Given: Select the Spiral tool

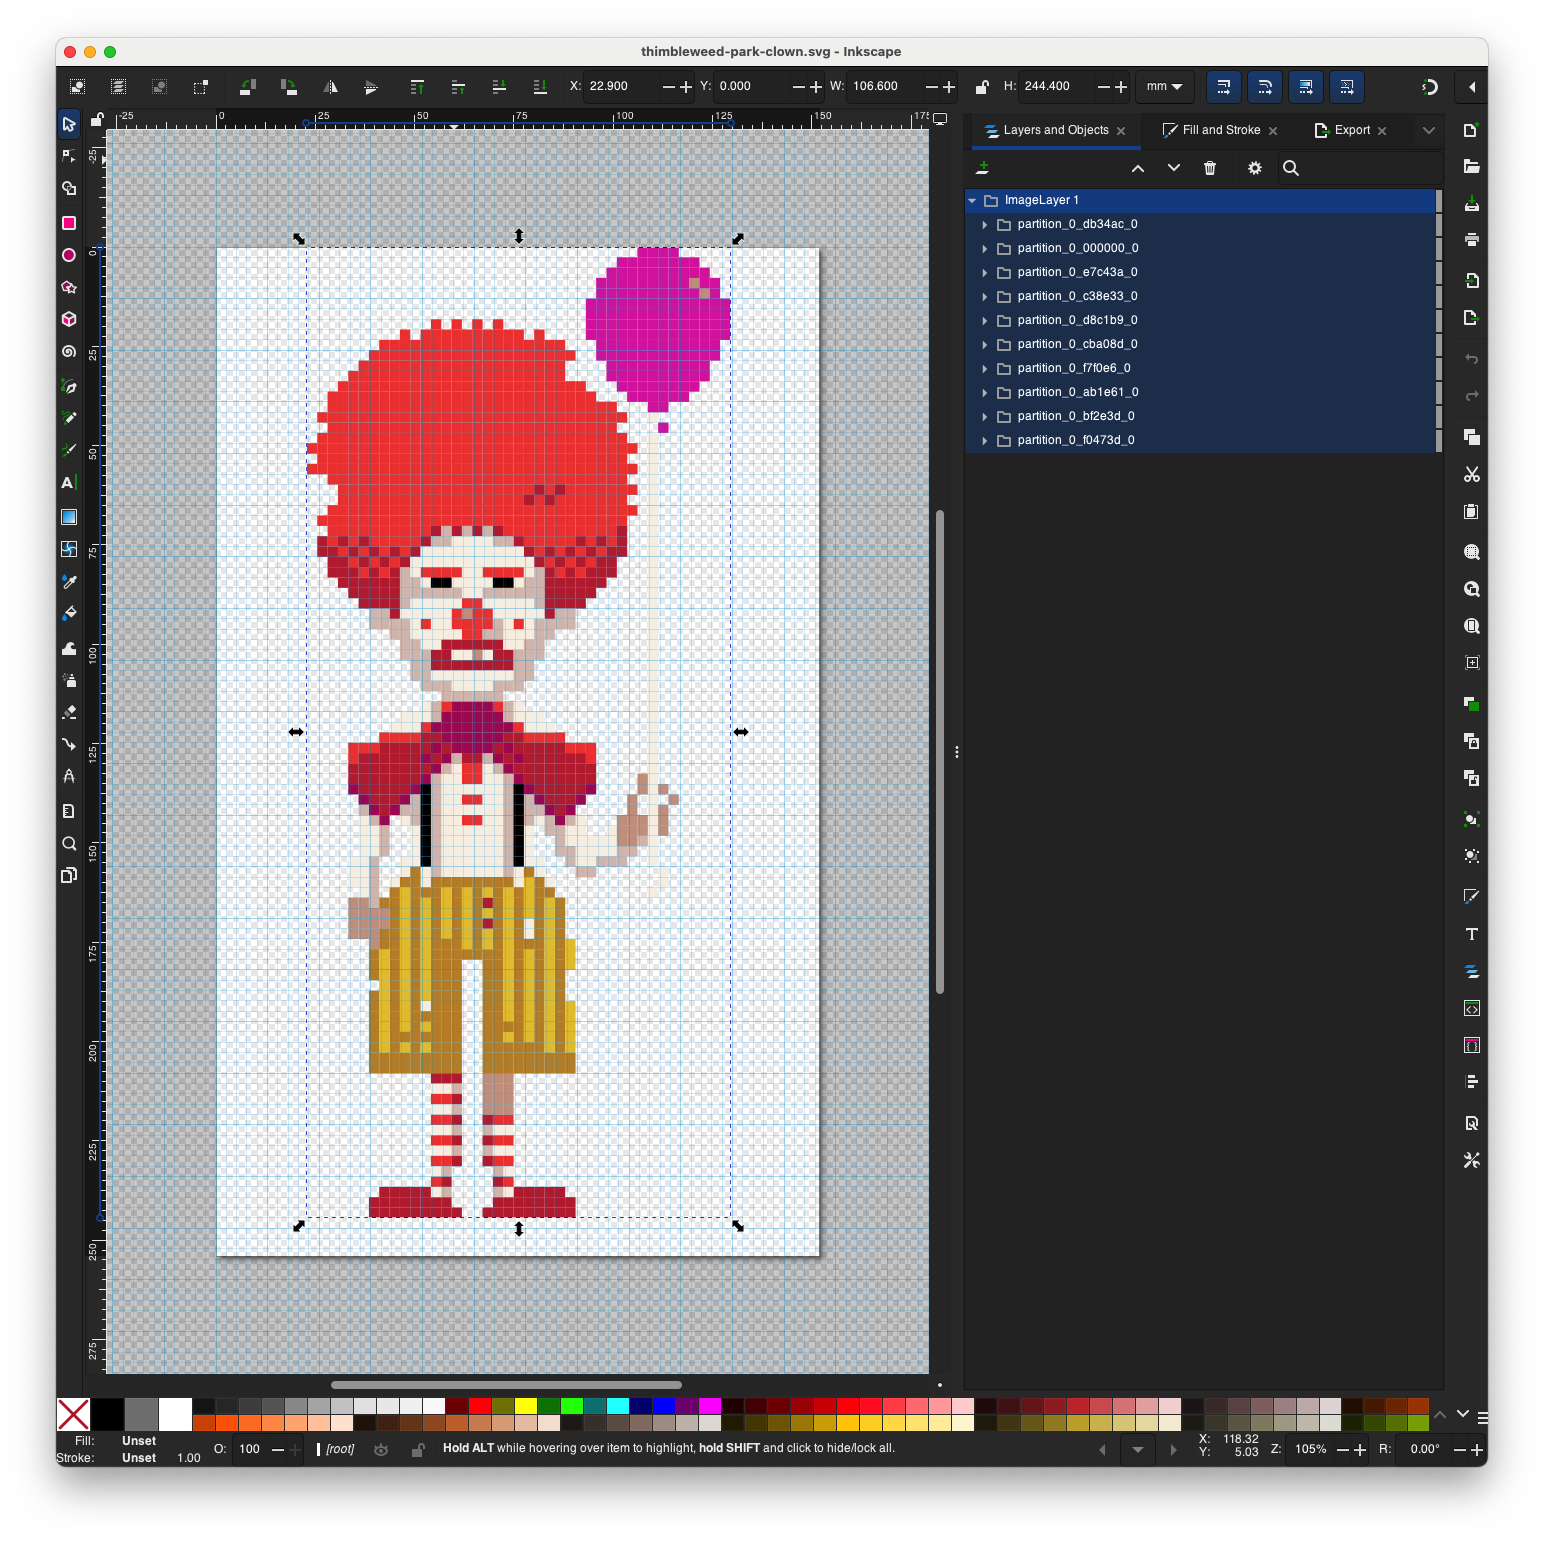Looking at the screenshot, I should [x=69, y=351].
